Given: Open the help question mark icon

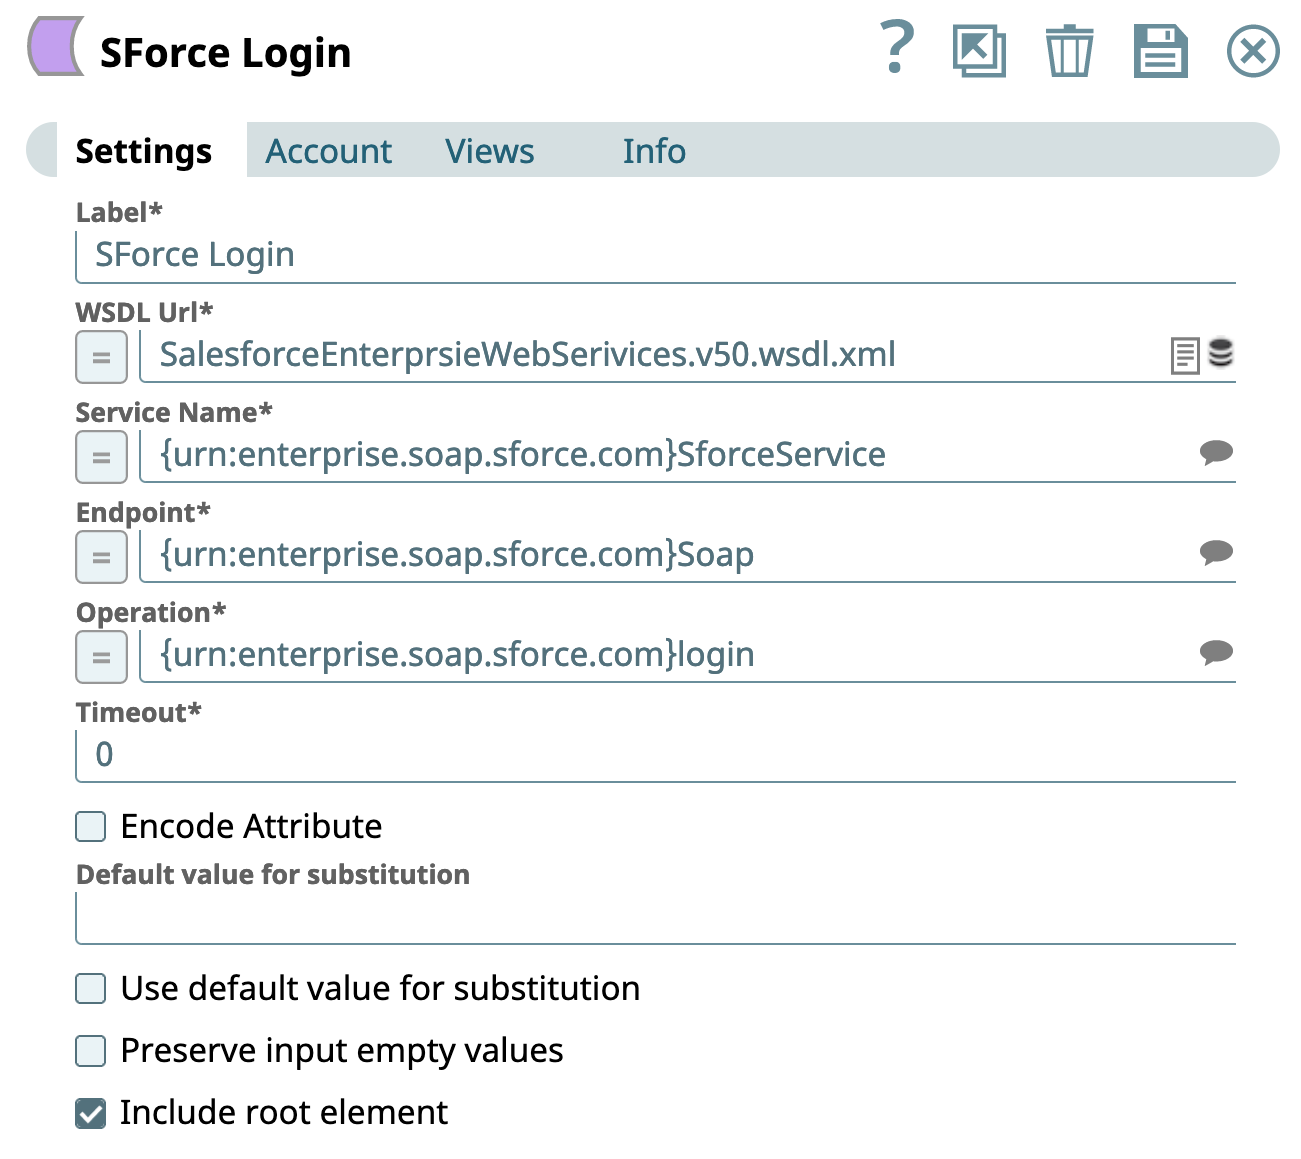Looking at the screenshot, I should 896,48.
